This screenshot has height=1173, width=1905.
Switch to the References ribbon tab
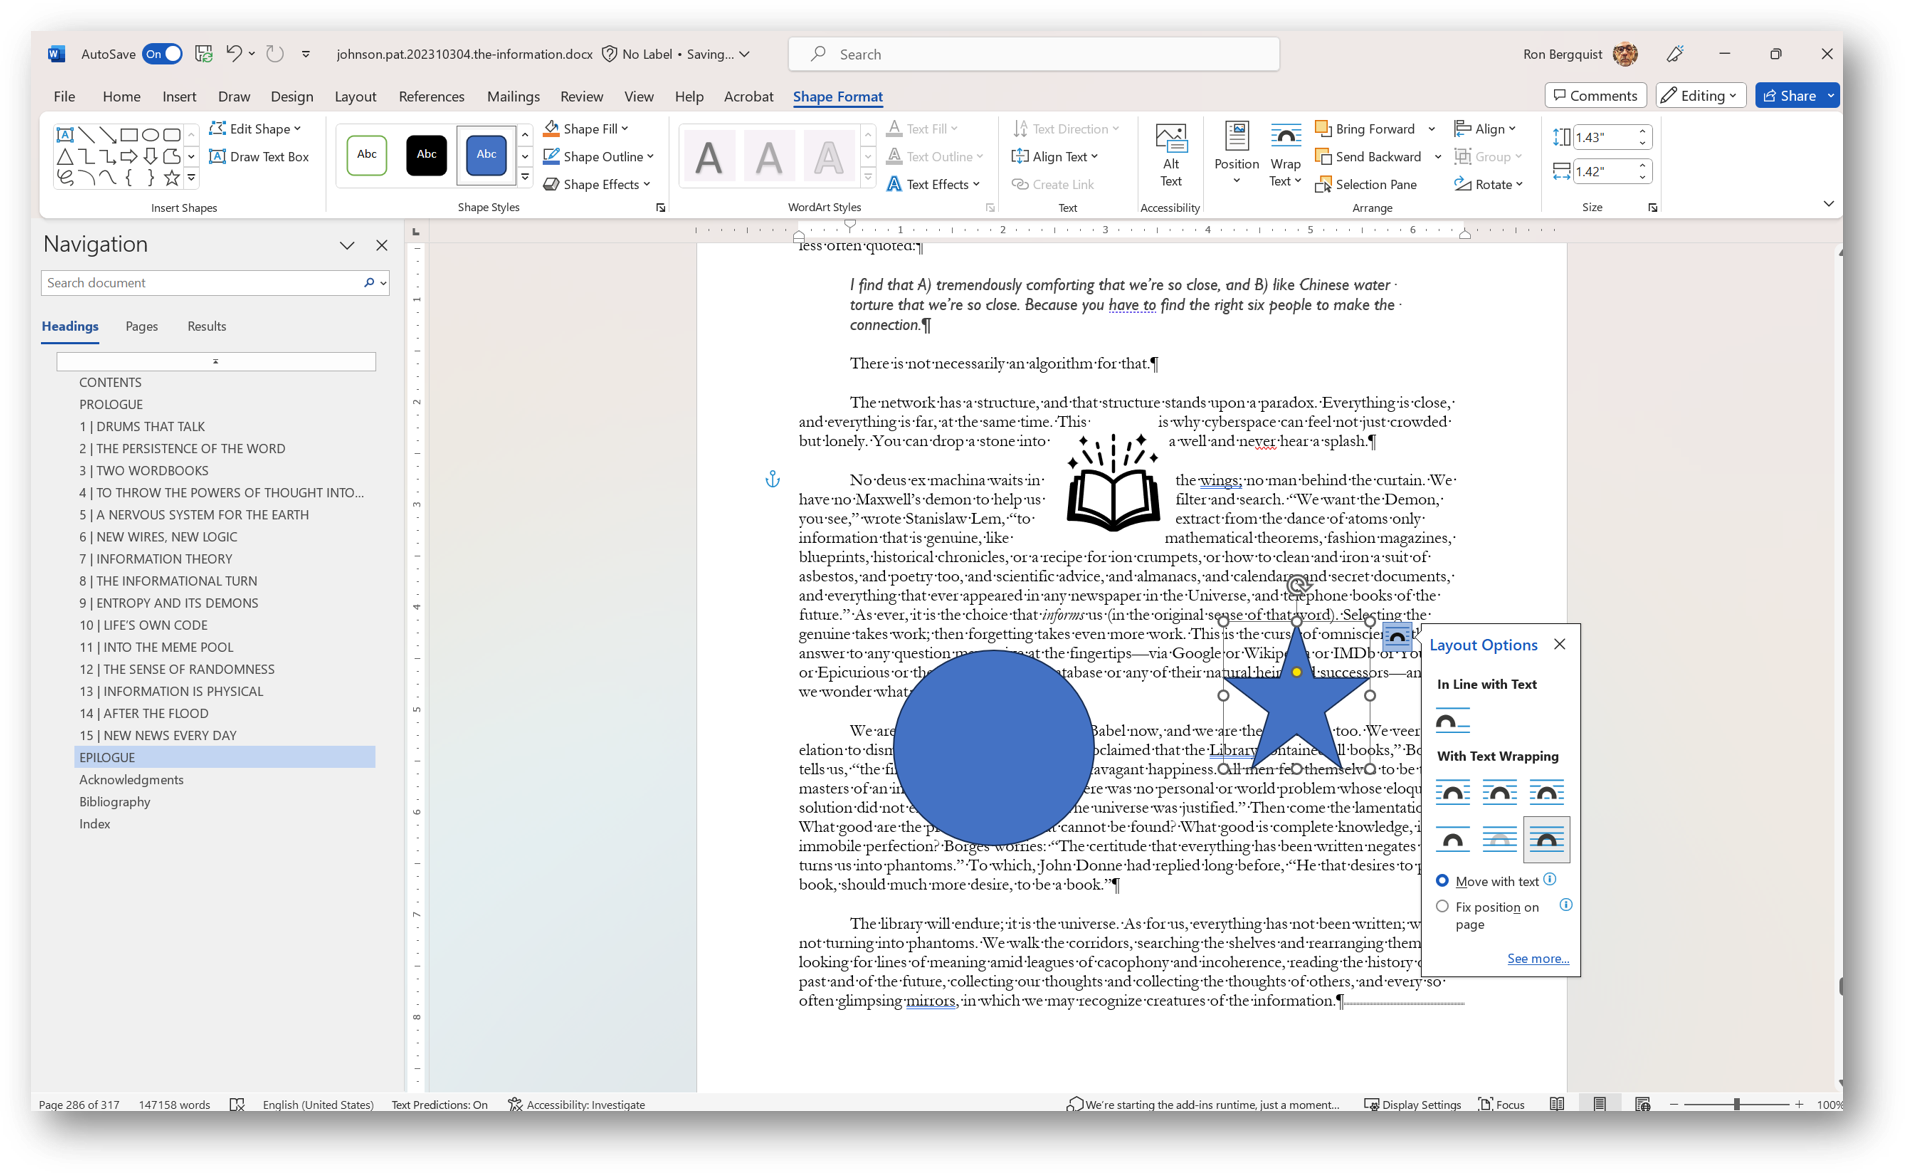tap(431, 96)
